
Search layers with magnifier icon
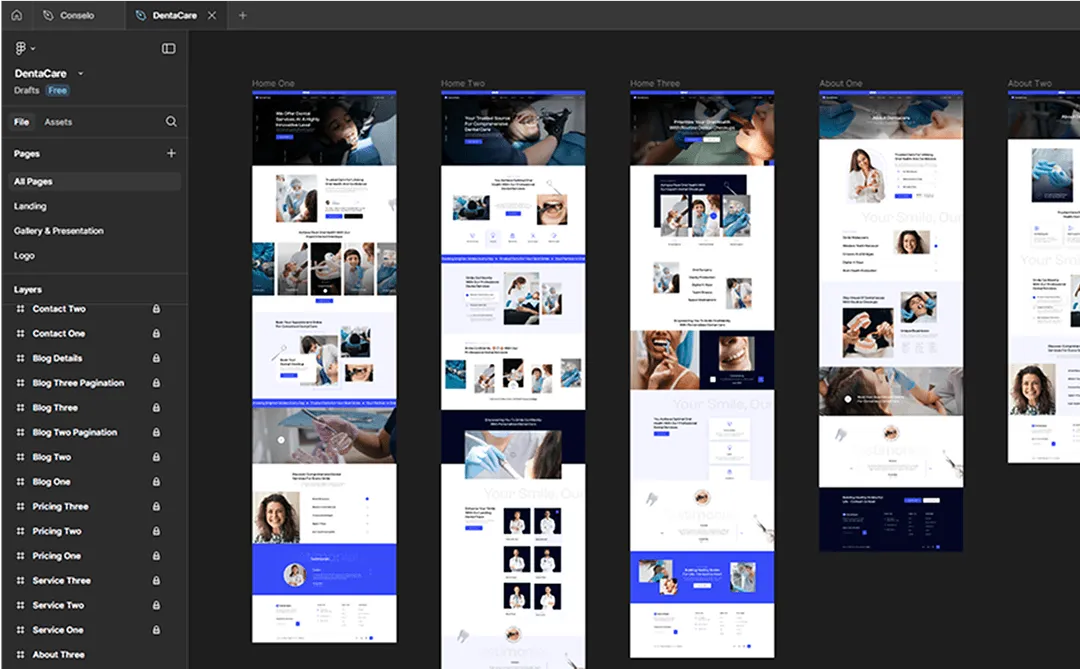point(171,121)
